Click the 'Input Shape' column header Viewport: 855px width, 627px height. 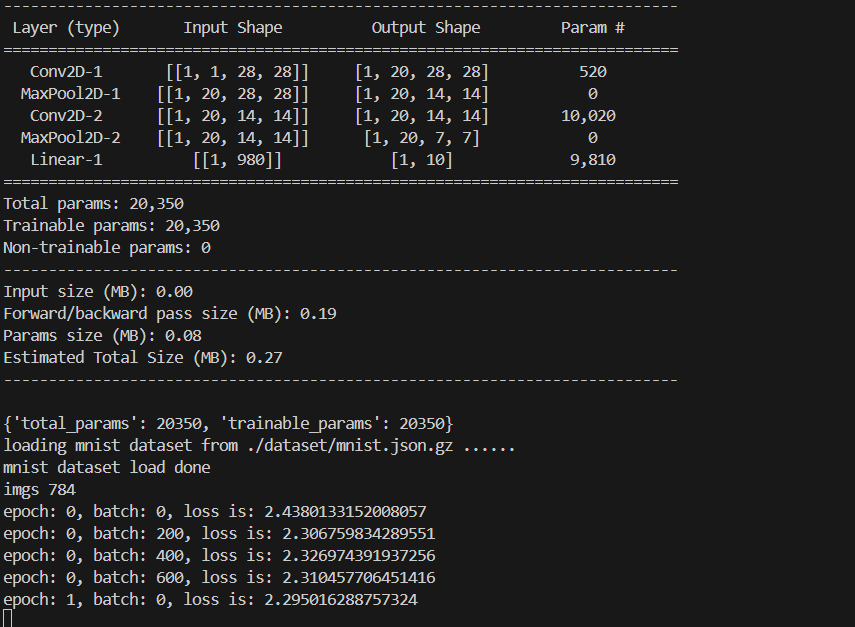click(x=233, y=28)
